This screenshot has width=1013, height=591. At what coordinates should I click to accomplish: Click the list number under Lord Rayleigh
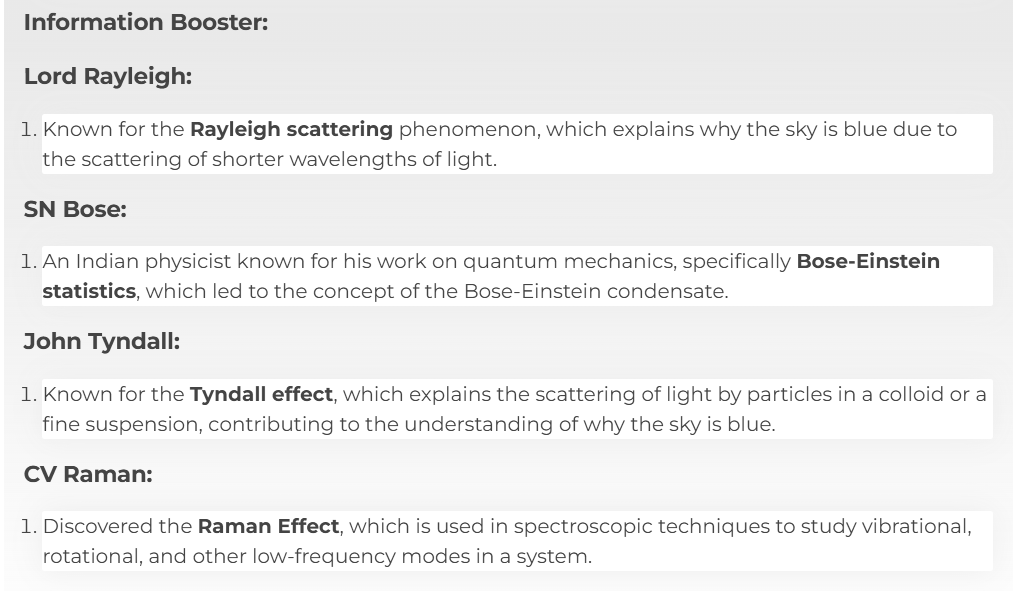pos(31,129)
